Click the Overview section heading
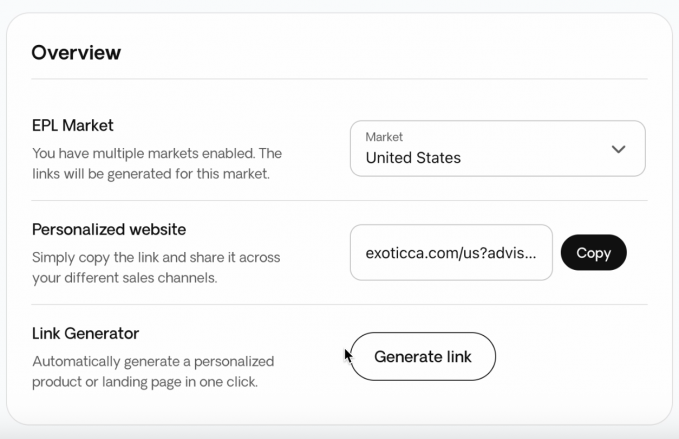This screenshot has height=439, width=679. tap(76, 52)
